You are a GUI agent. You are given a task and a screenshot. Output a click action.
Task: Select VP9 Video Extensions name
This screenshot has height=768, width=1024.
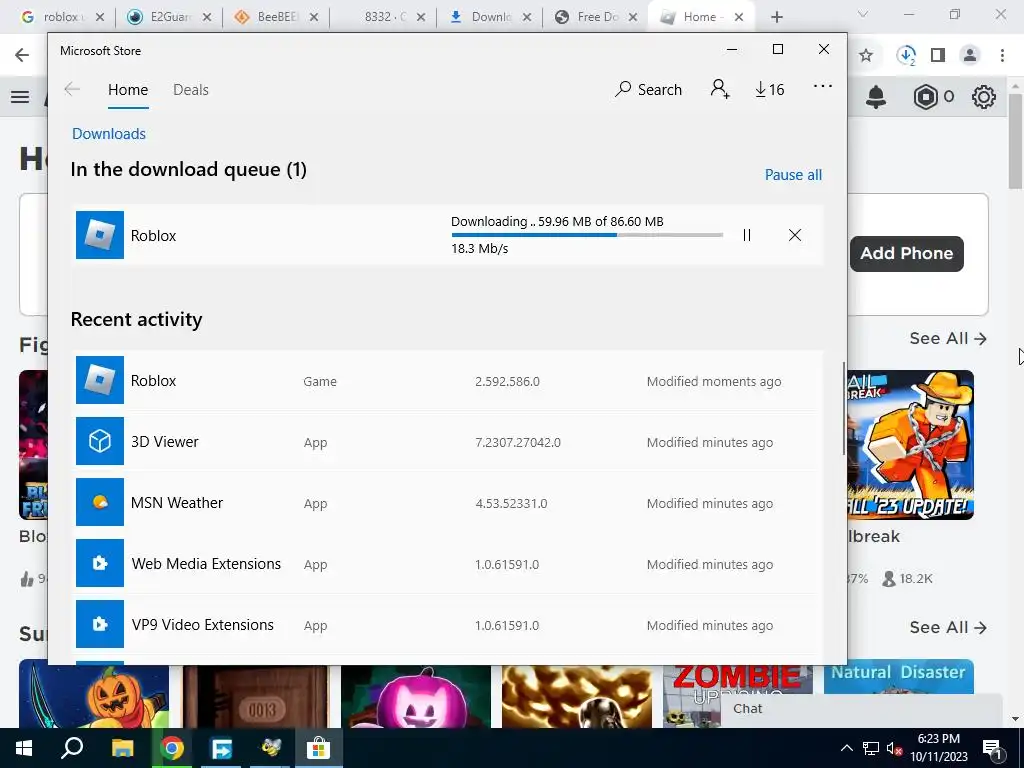202,625
